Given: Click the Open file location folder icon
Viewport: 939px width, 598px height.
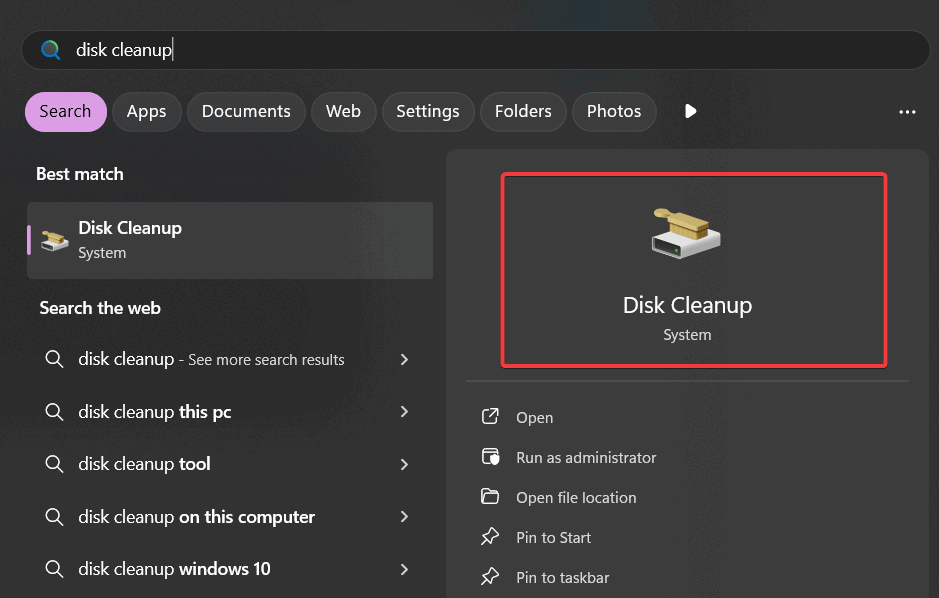Looking at the screenshot, I should click(490, 497).
